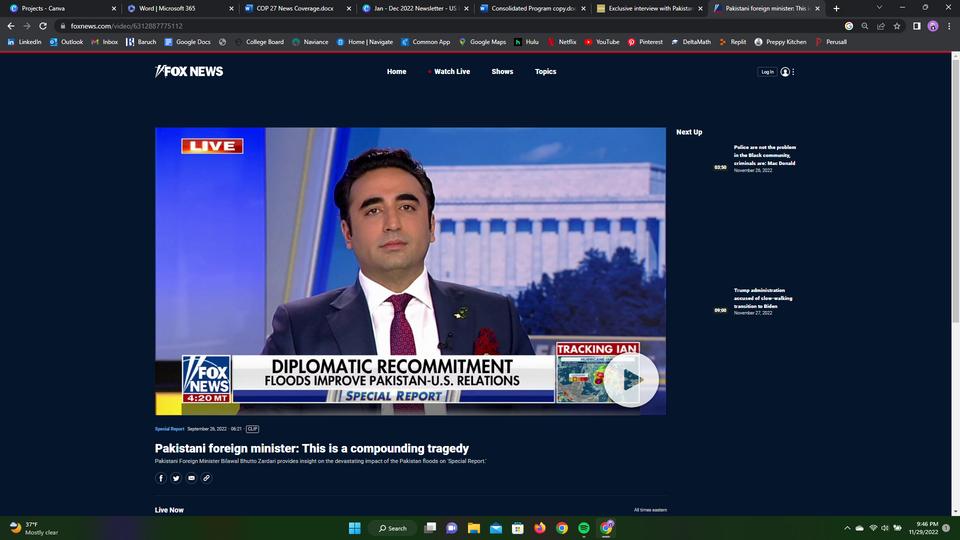Open Trump administration slow-walking transition video
This screenshot has height=540, width=960.
point(763,298)
